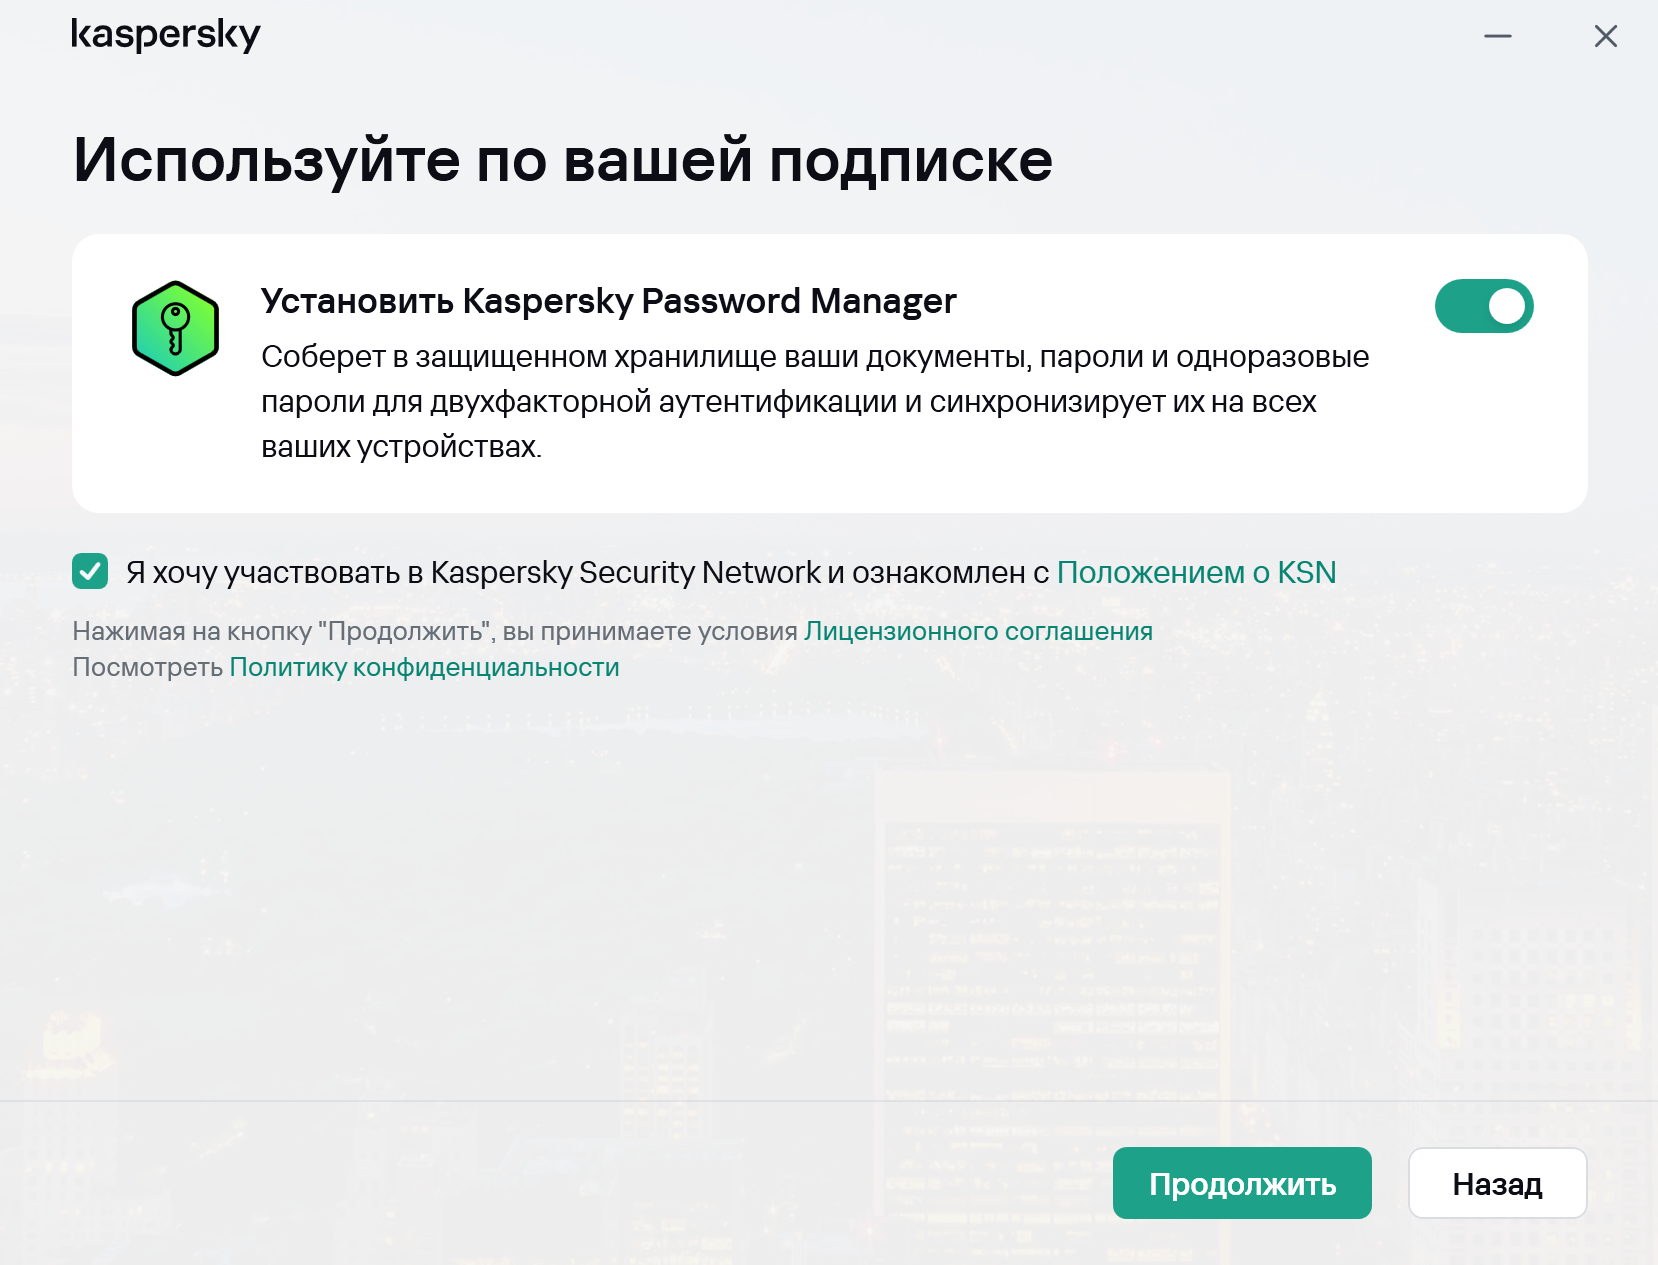This screenshot has height=1265, width=1658.
Task: Open the «Политику конфиденциальности» link
Action: pyautogui.click(x=424, y=667)
